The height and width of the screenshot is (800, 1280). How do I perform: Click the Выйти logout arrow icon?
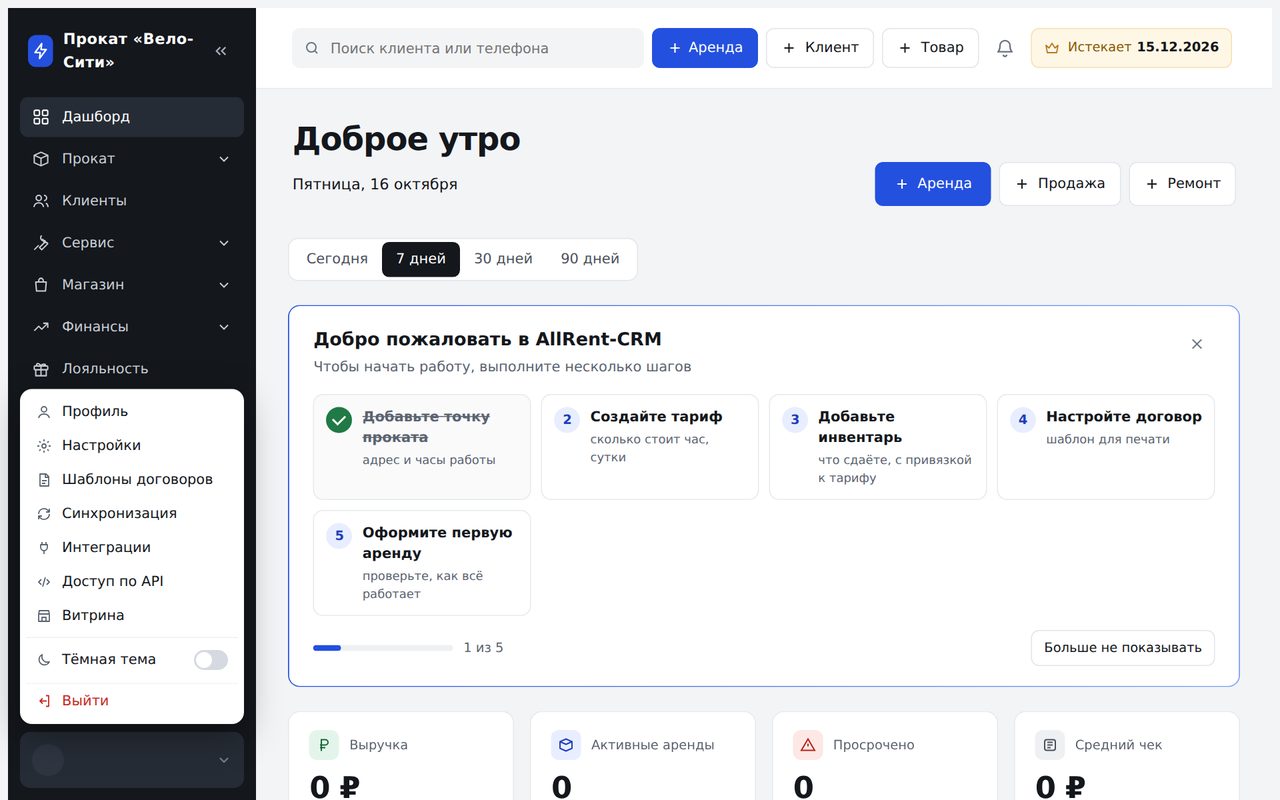[x=44, y=701]
